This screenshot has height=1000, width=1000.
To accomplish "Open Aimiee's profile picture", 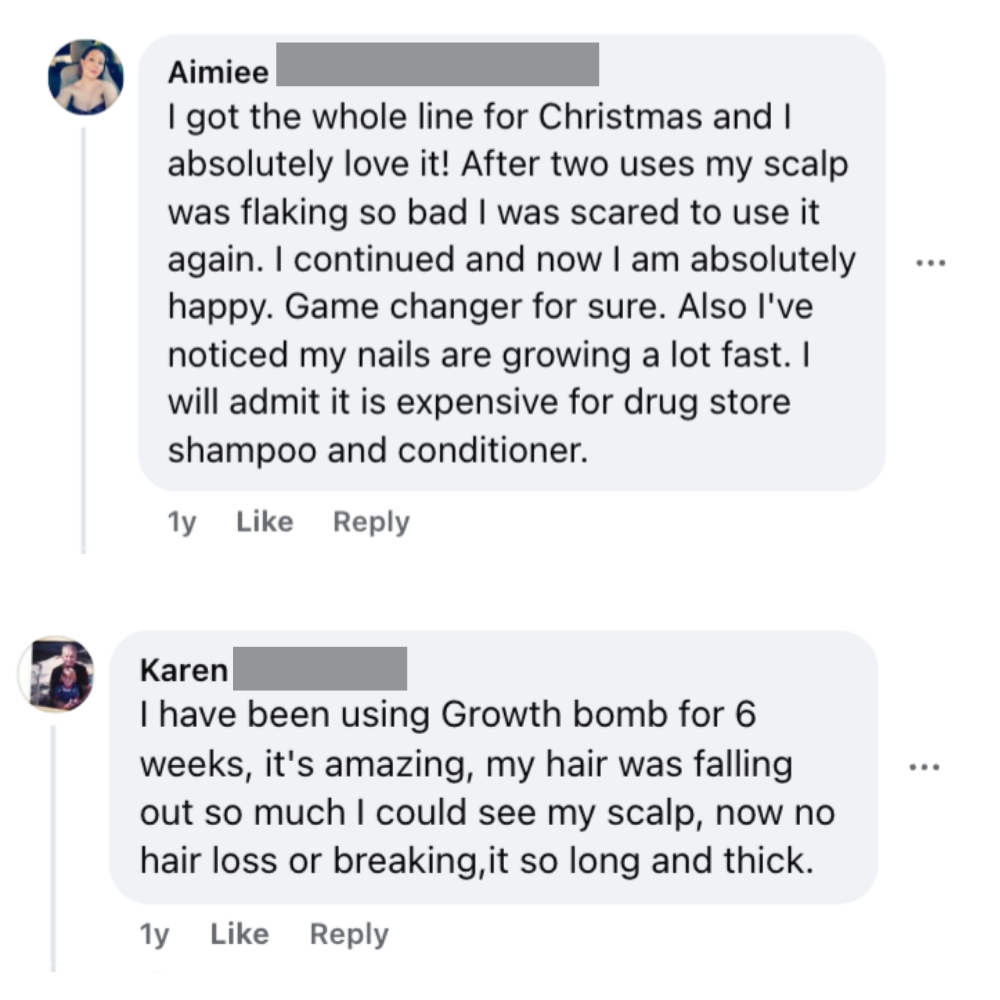I will click(x=86, y=77).
